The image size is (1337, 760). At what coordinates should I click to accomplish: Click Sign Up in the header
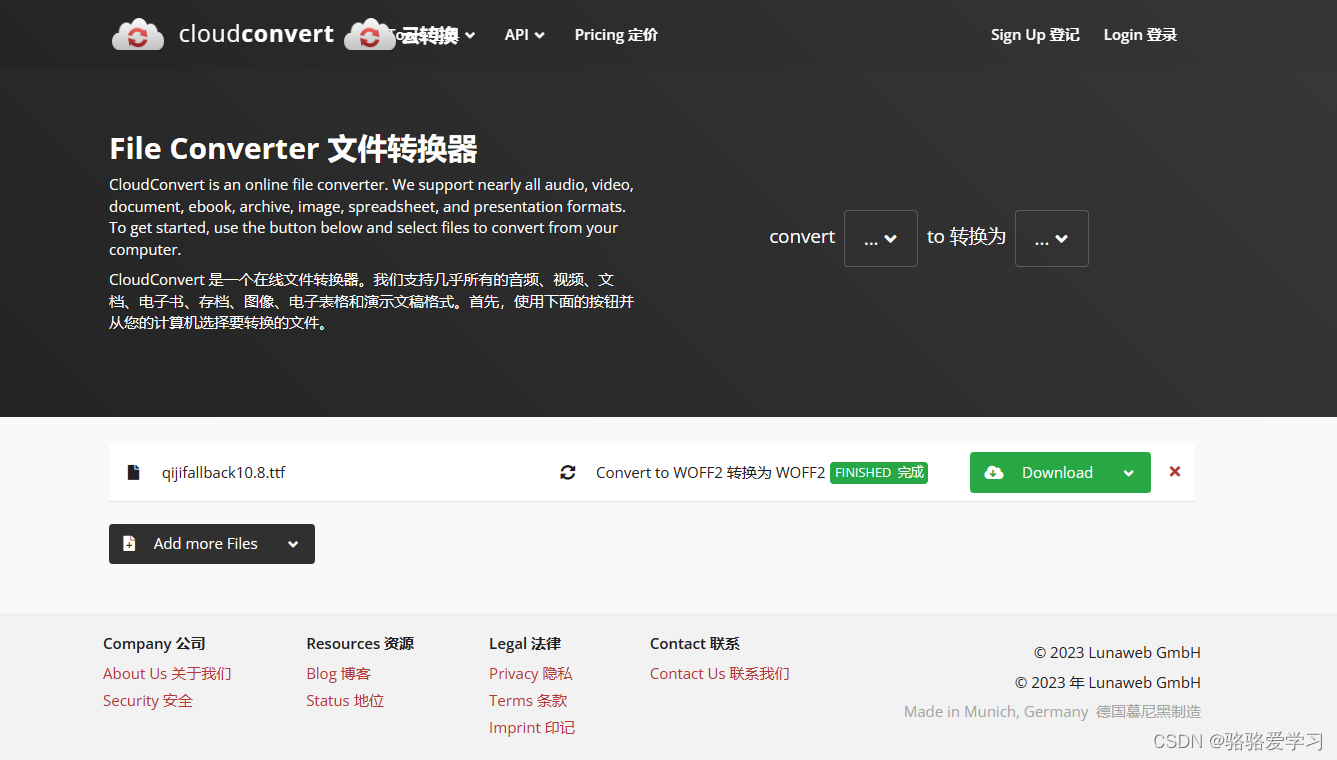(1035, 35)
